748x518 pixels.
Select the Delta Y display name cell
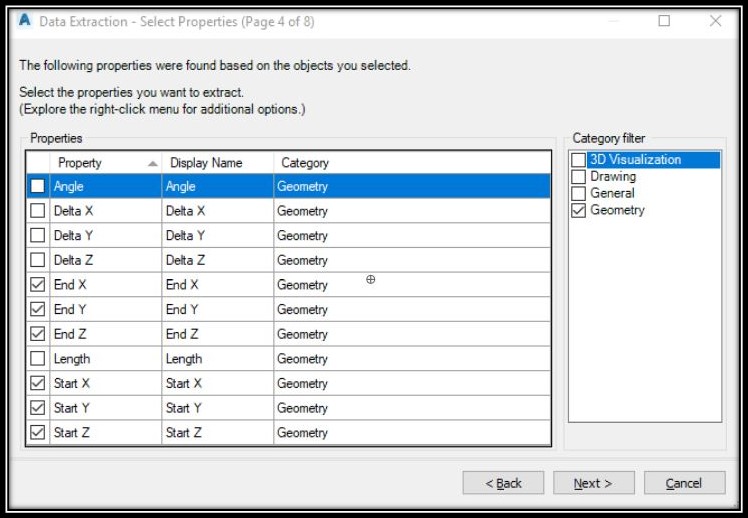pyautogui.click(x=218, y=235)
